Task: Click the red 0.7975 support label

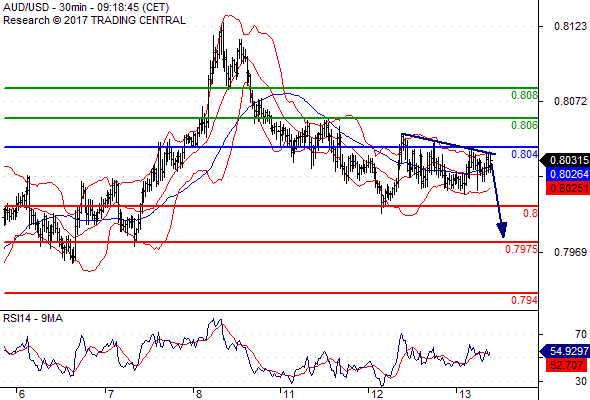Action: (522, 249)
